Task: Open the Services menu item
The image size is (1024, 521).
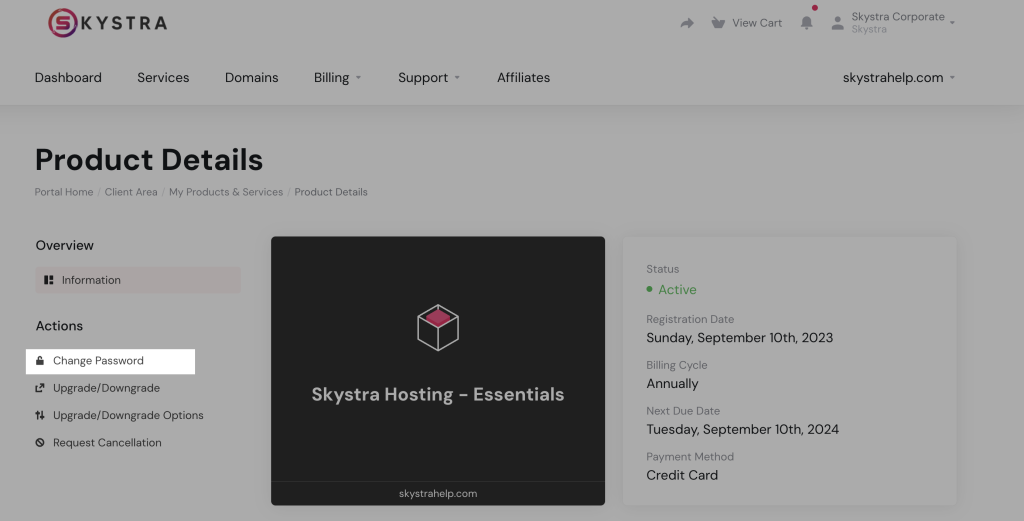Action: (163, 78)
